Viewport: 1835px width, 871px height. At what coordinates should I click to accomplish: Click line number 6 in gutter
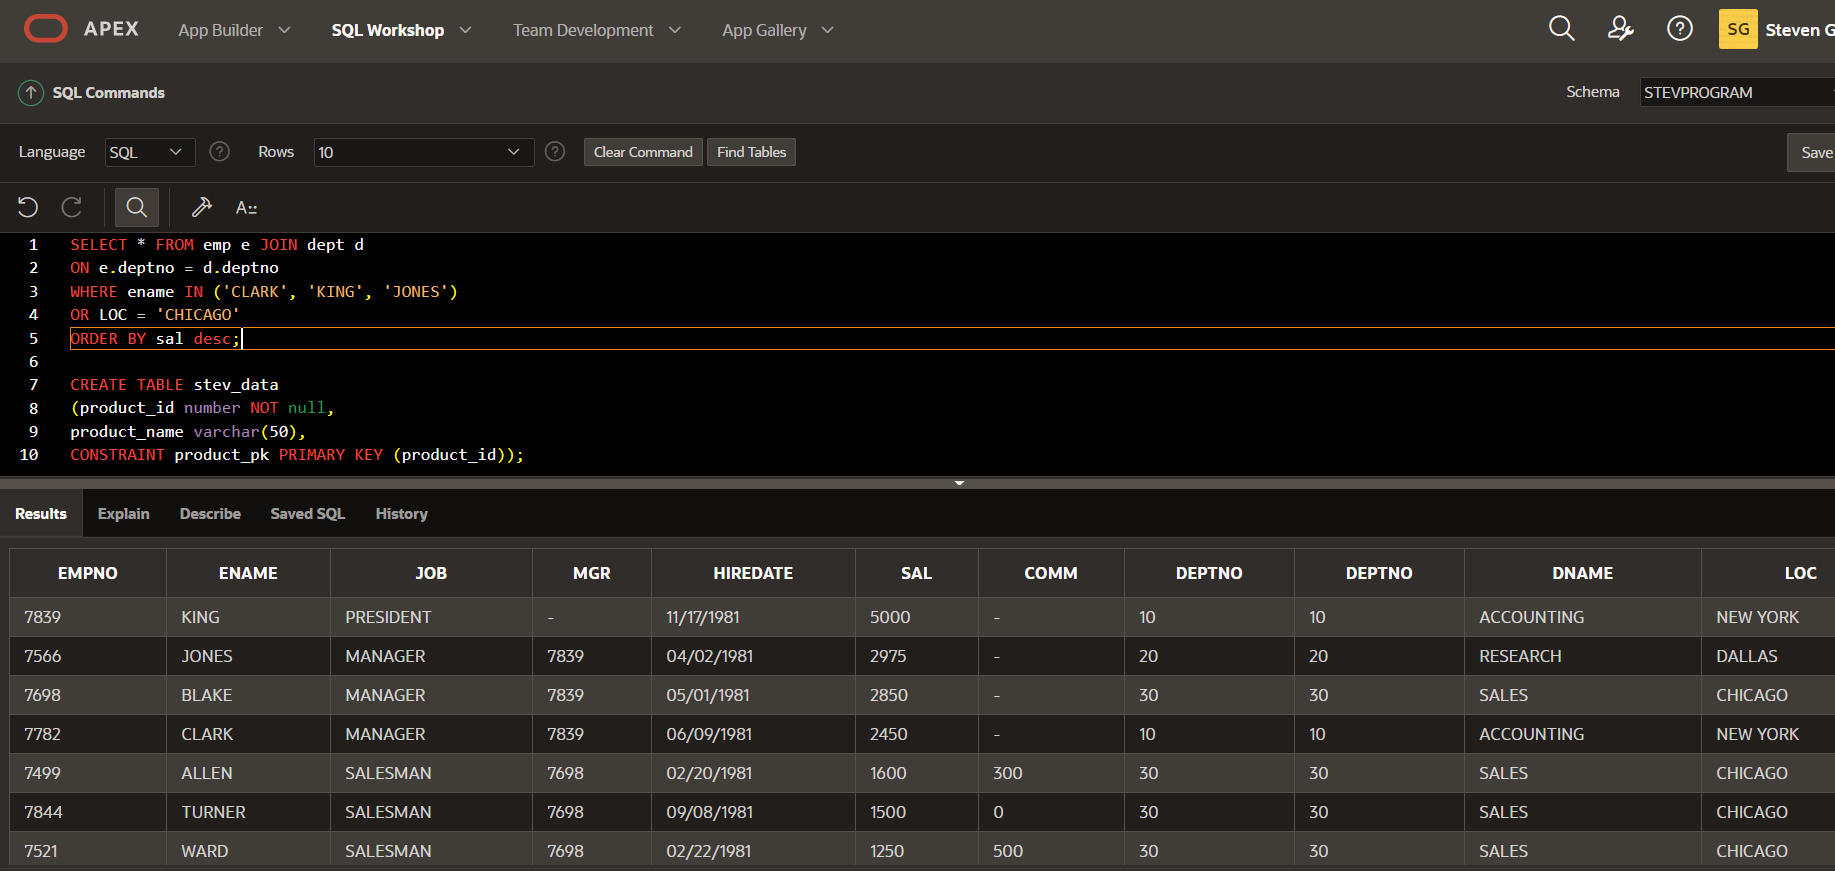click(x=33, y=362)
